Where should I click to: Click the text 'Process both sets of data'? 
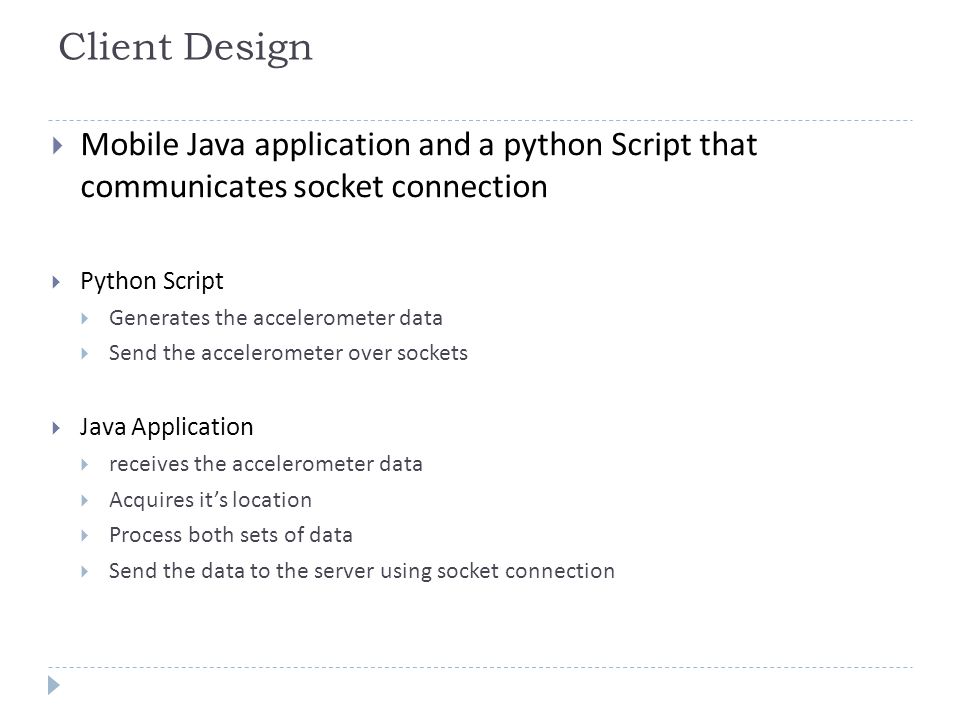click(x=231, y=535)
